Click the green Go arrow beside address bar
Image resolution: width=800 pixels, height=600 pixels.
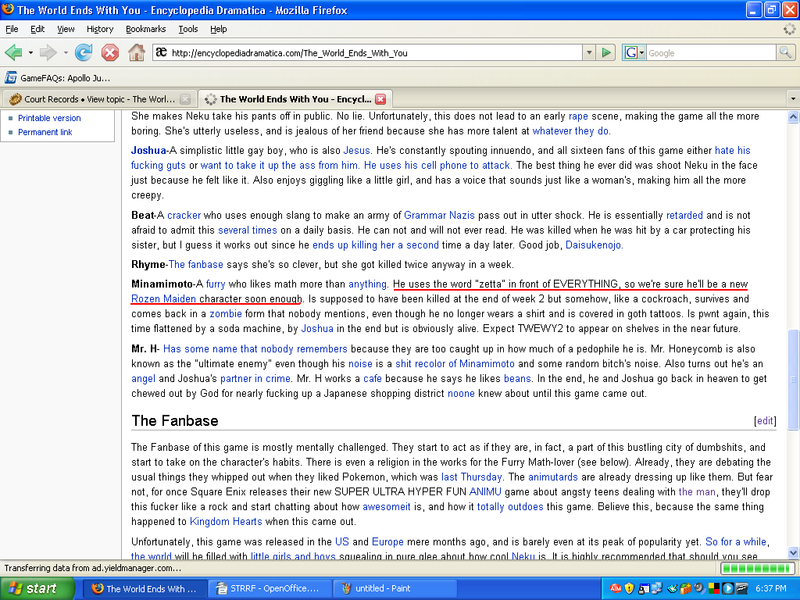606,53
